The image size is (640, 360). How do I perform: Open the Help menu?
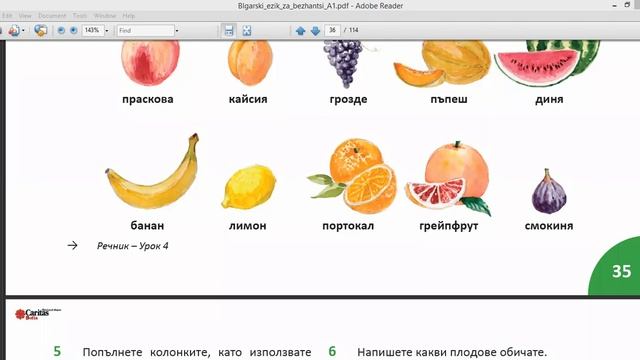[129, 16]
